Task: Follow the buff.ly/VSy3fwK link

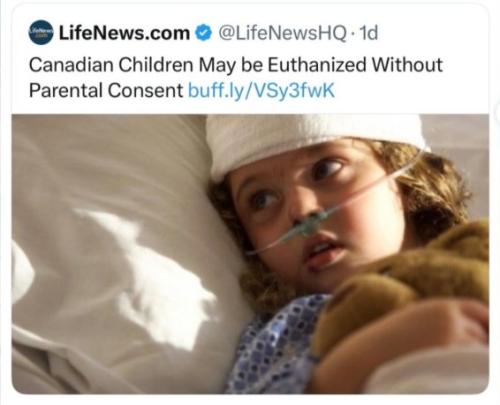Action: point(261,91)
